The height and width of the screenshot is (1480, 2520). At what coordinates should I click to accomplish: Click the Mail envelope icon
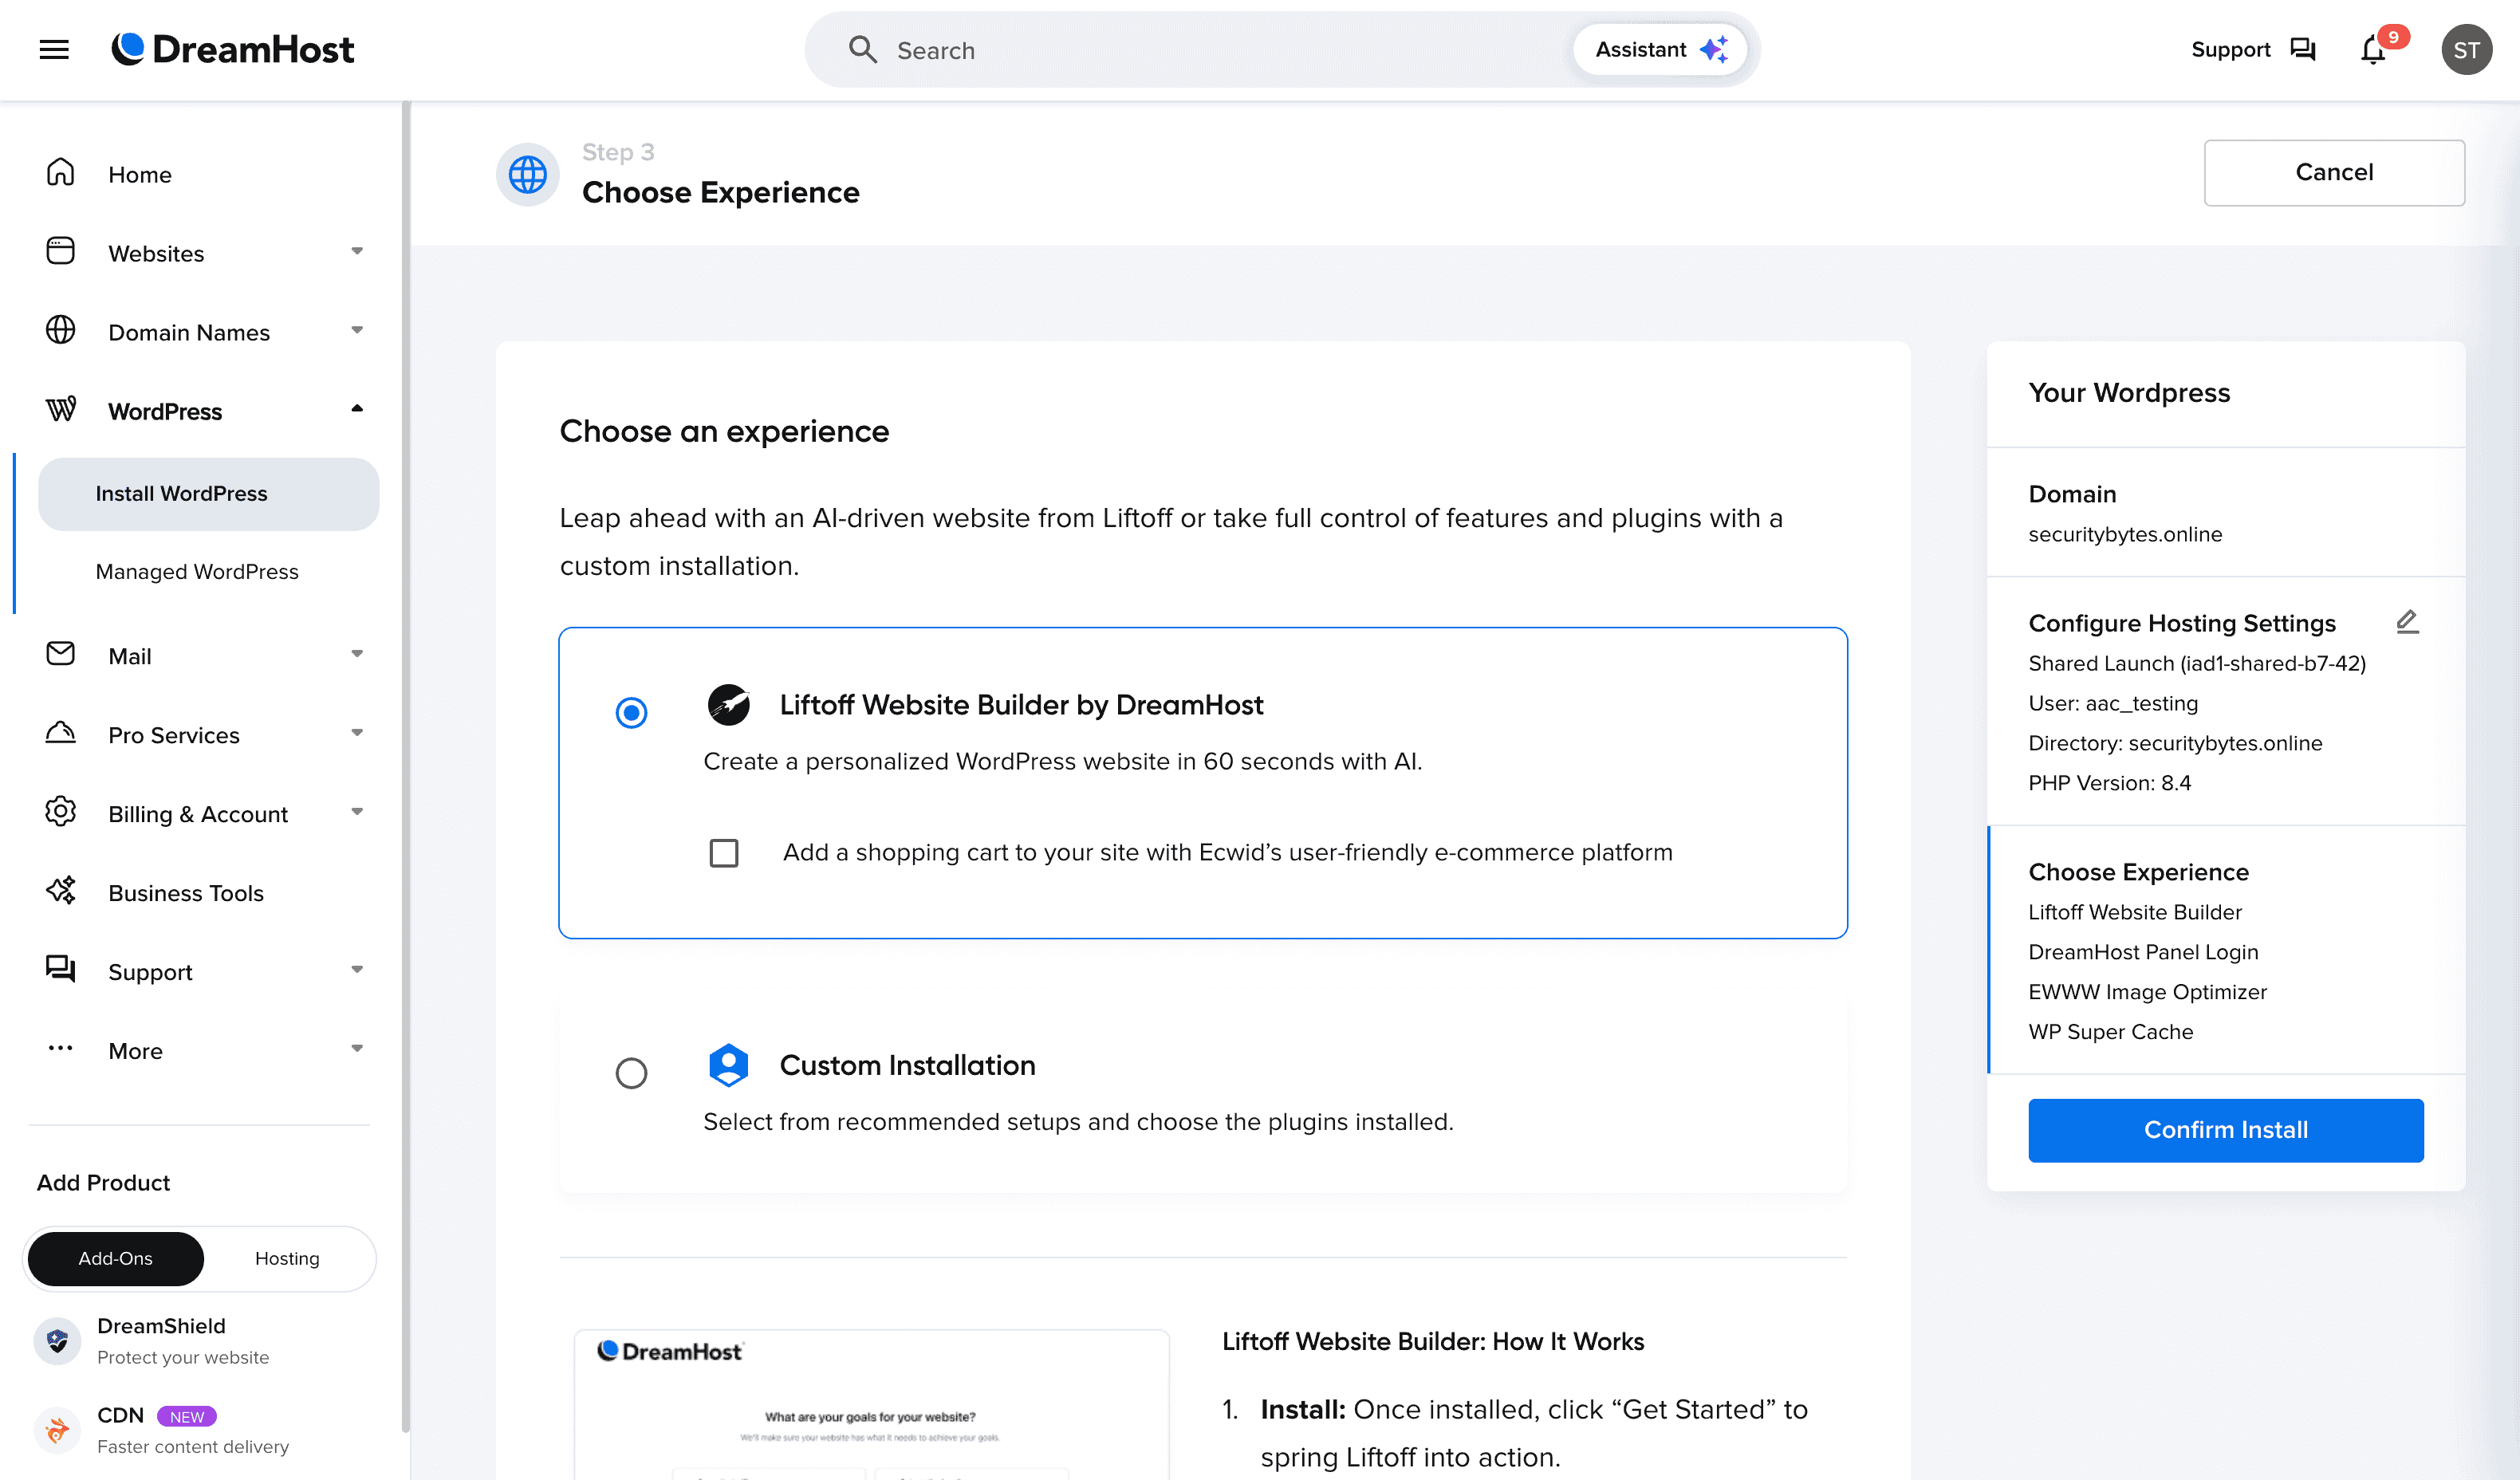coord(60,654)
